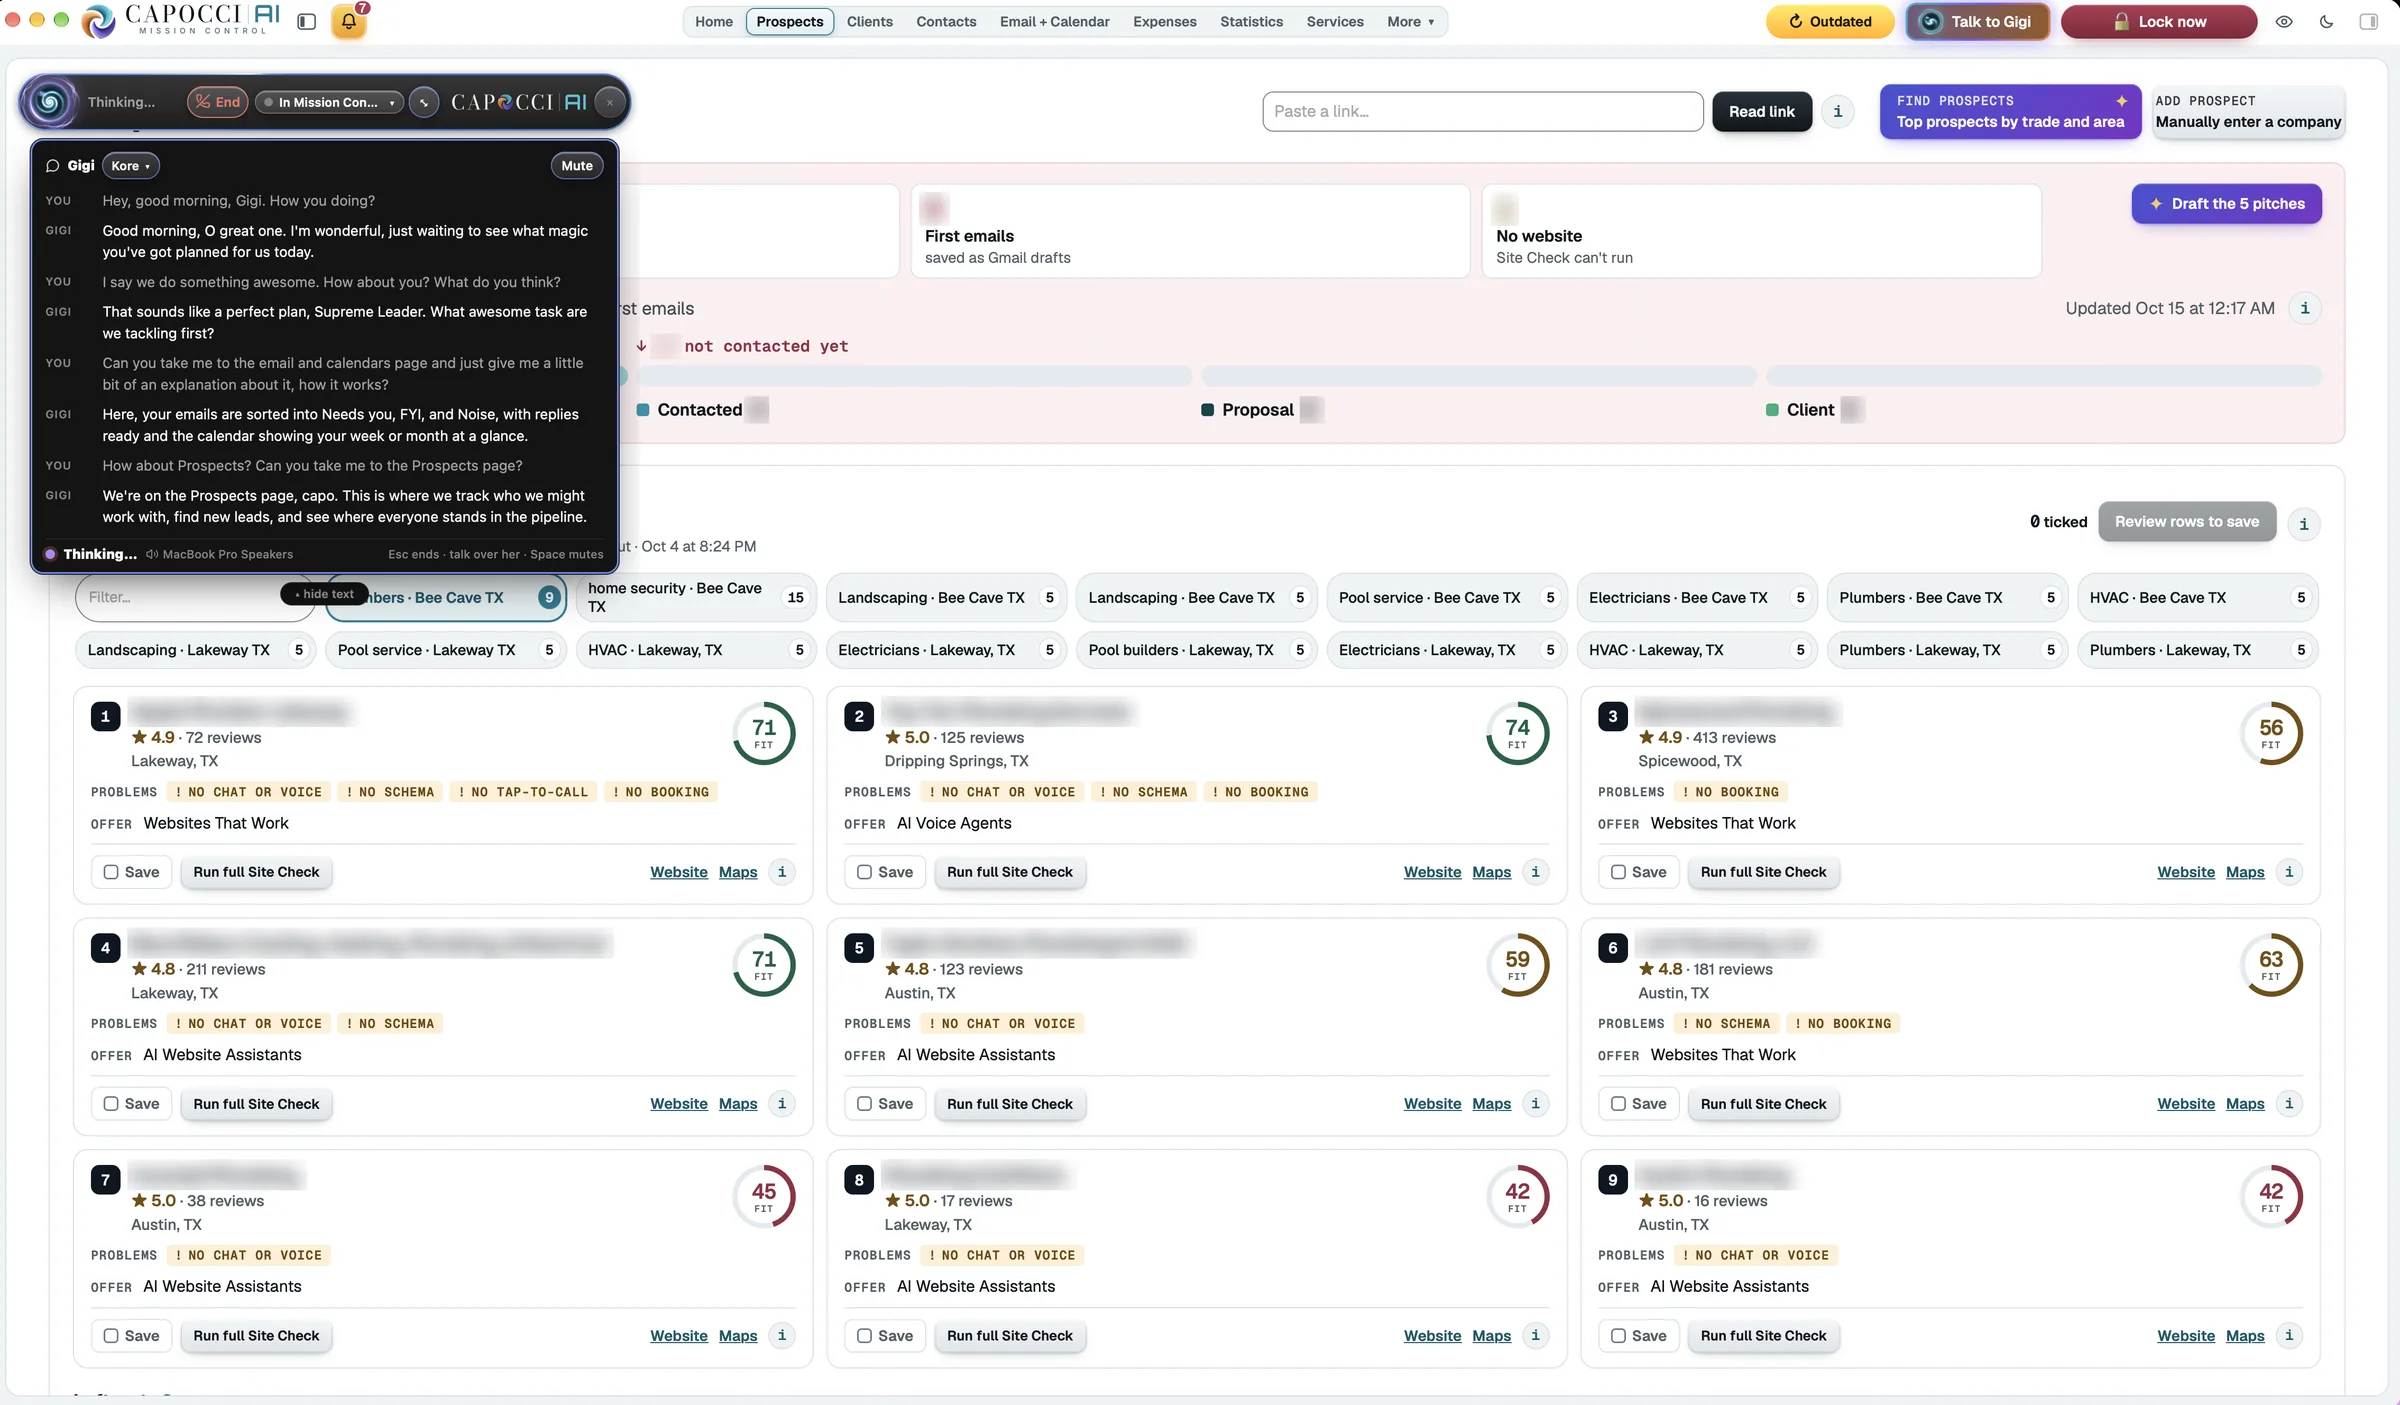Screen dimensions: 2400x1405
Task: Click the Contacted pipeline progress bar
Action: [914, 376]
